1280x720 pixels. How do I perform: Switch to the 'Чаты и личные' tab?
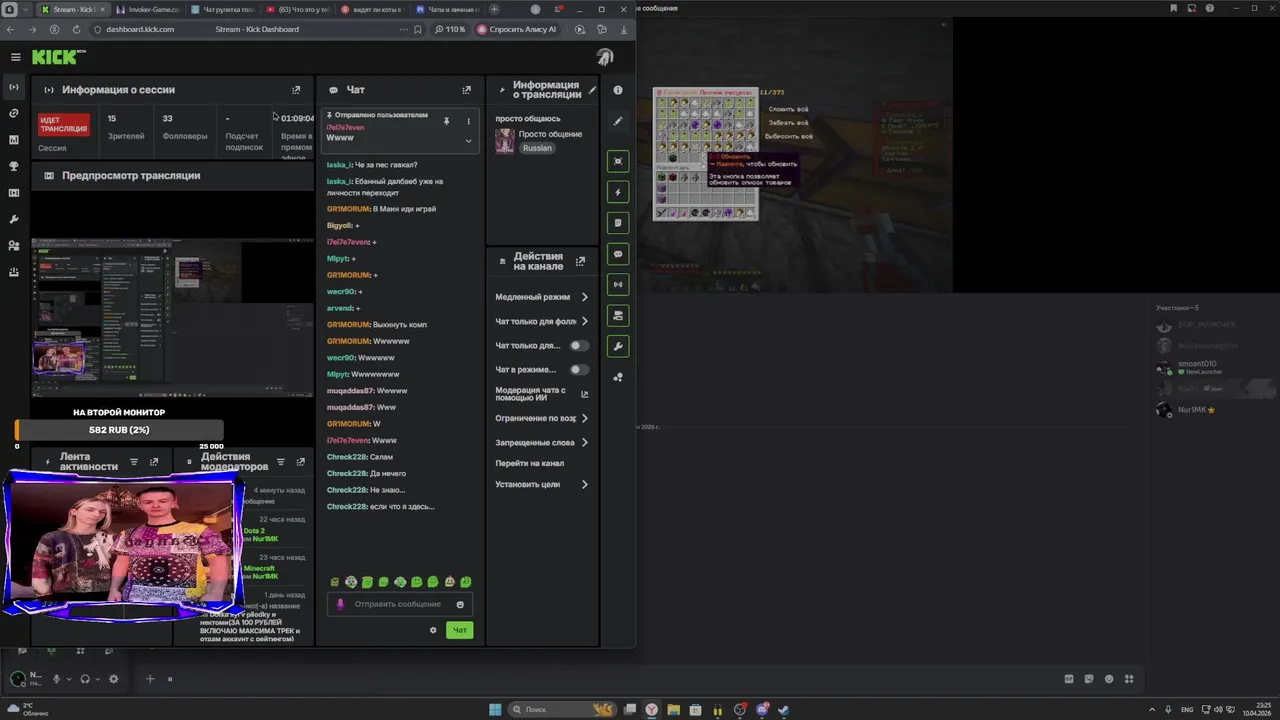tap(448, 9)
